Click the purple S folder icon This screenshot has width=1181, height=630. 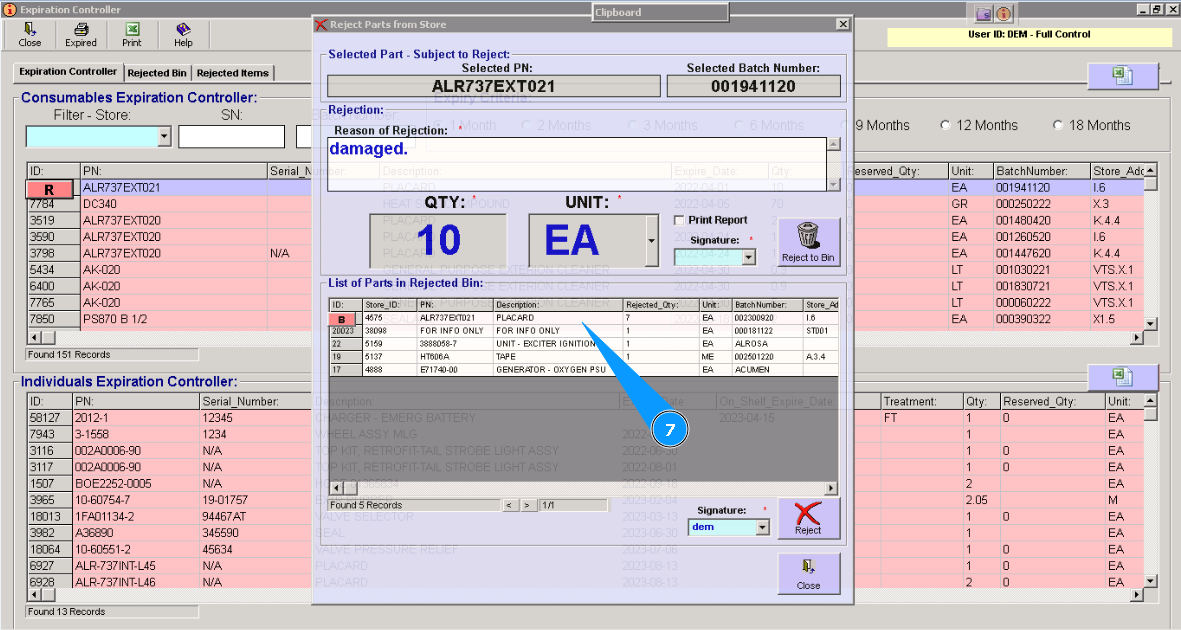click(984, 14)
